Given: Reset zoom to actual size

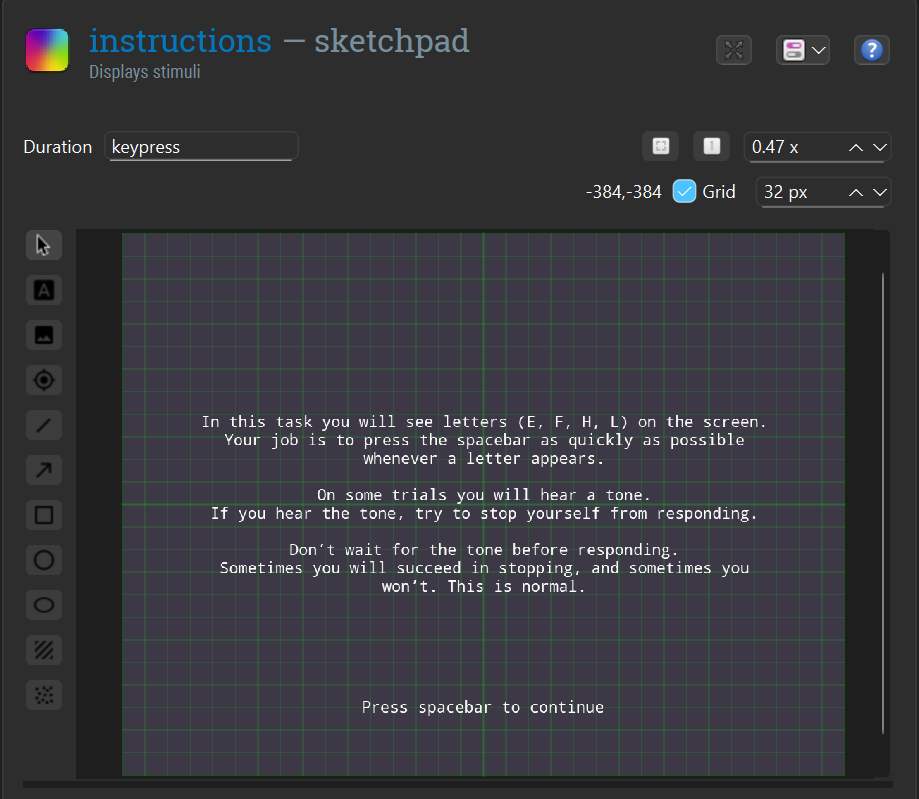Looking at the screenshot, I should (x=712, y=146).
